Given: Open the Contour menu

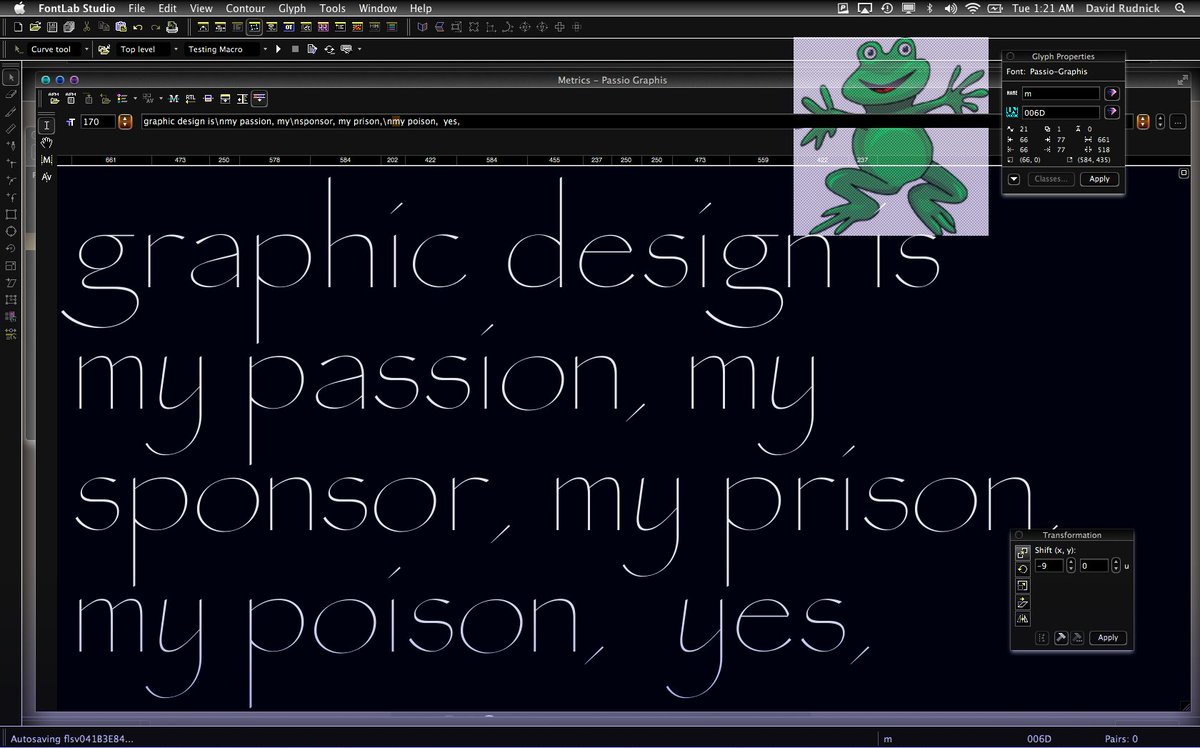Looking at the screenshot, I should (x=245, y=8).
